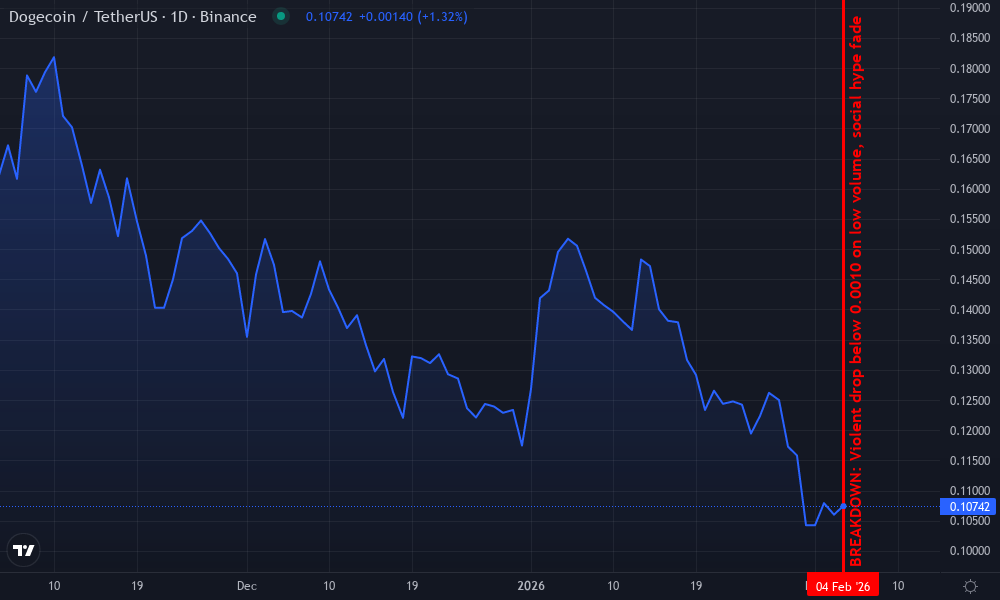Click the right price scale axis

click(x=966, y=300)
